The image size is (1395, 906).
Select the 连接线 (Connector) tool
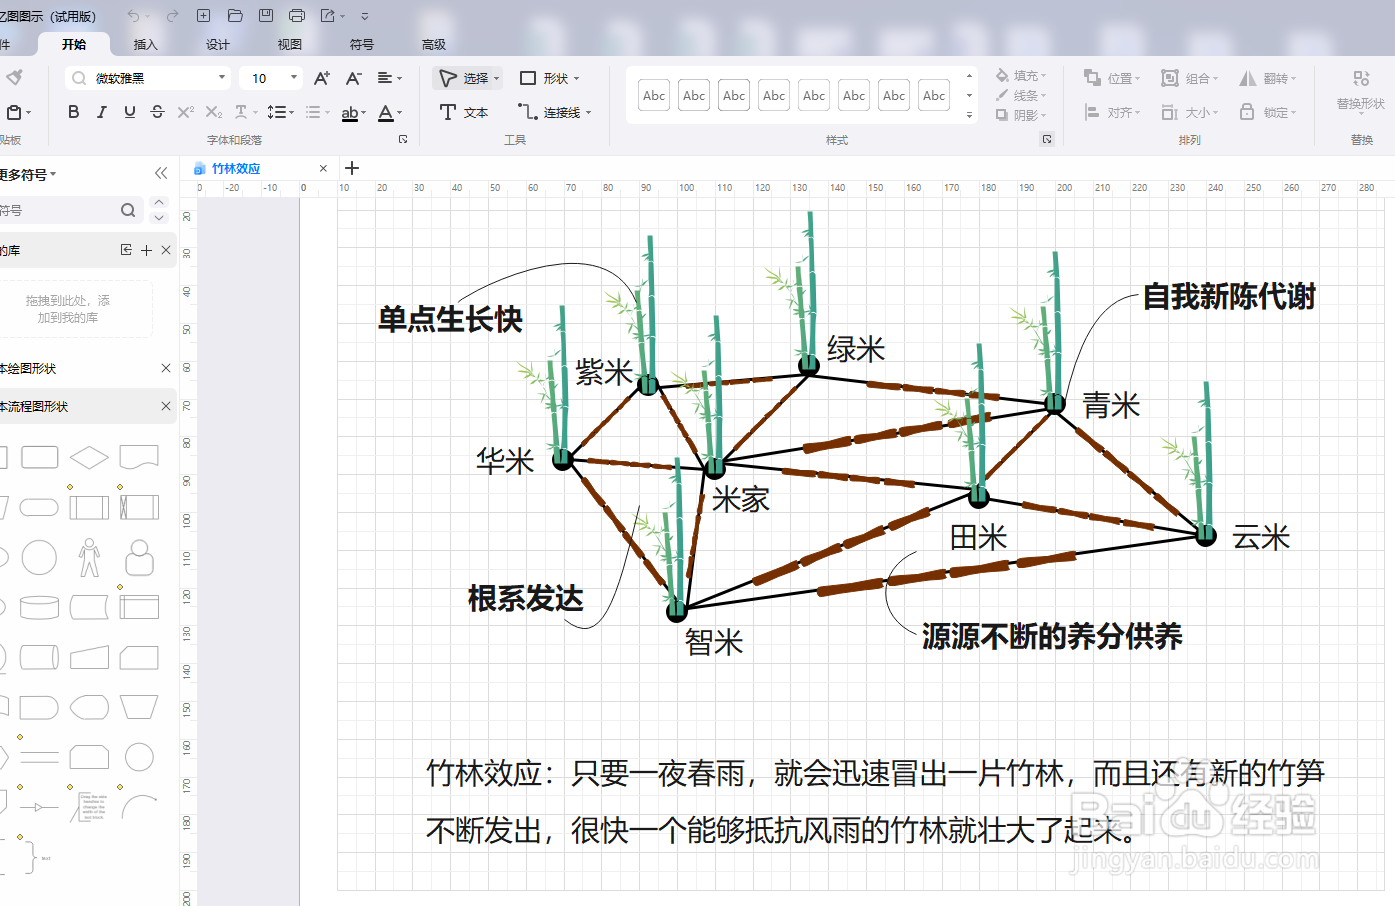click(x=548, y=112)
